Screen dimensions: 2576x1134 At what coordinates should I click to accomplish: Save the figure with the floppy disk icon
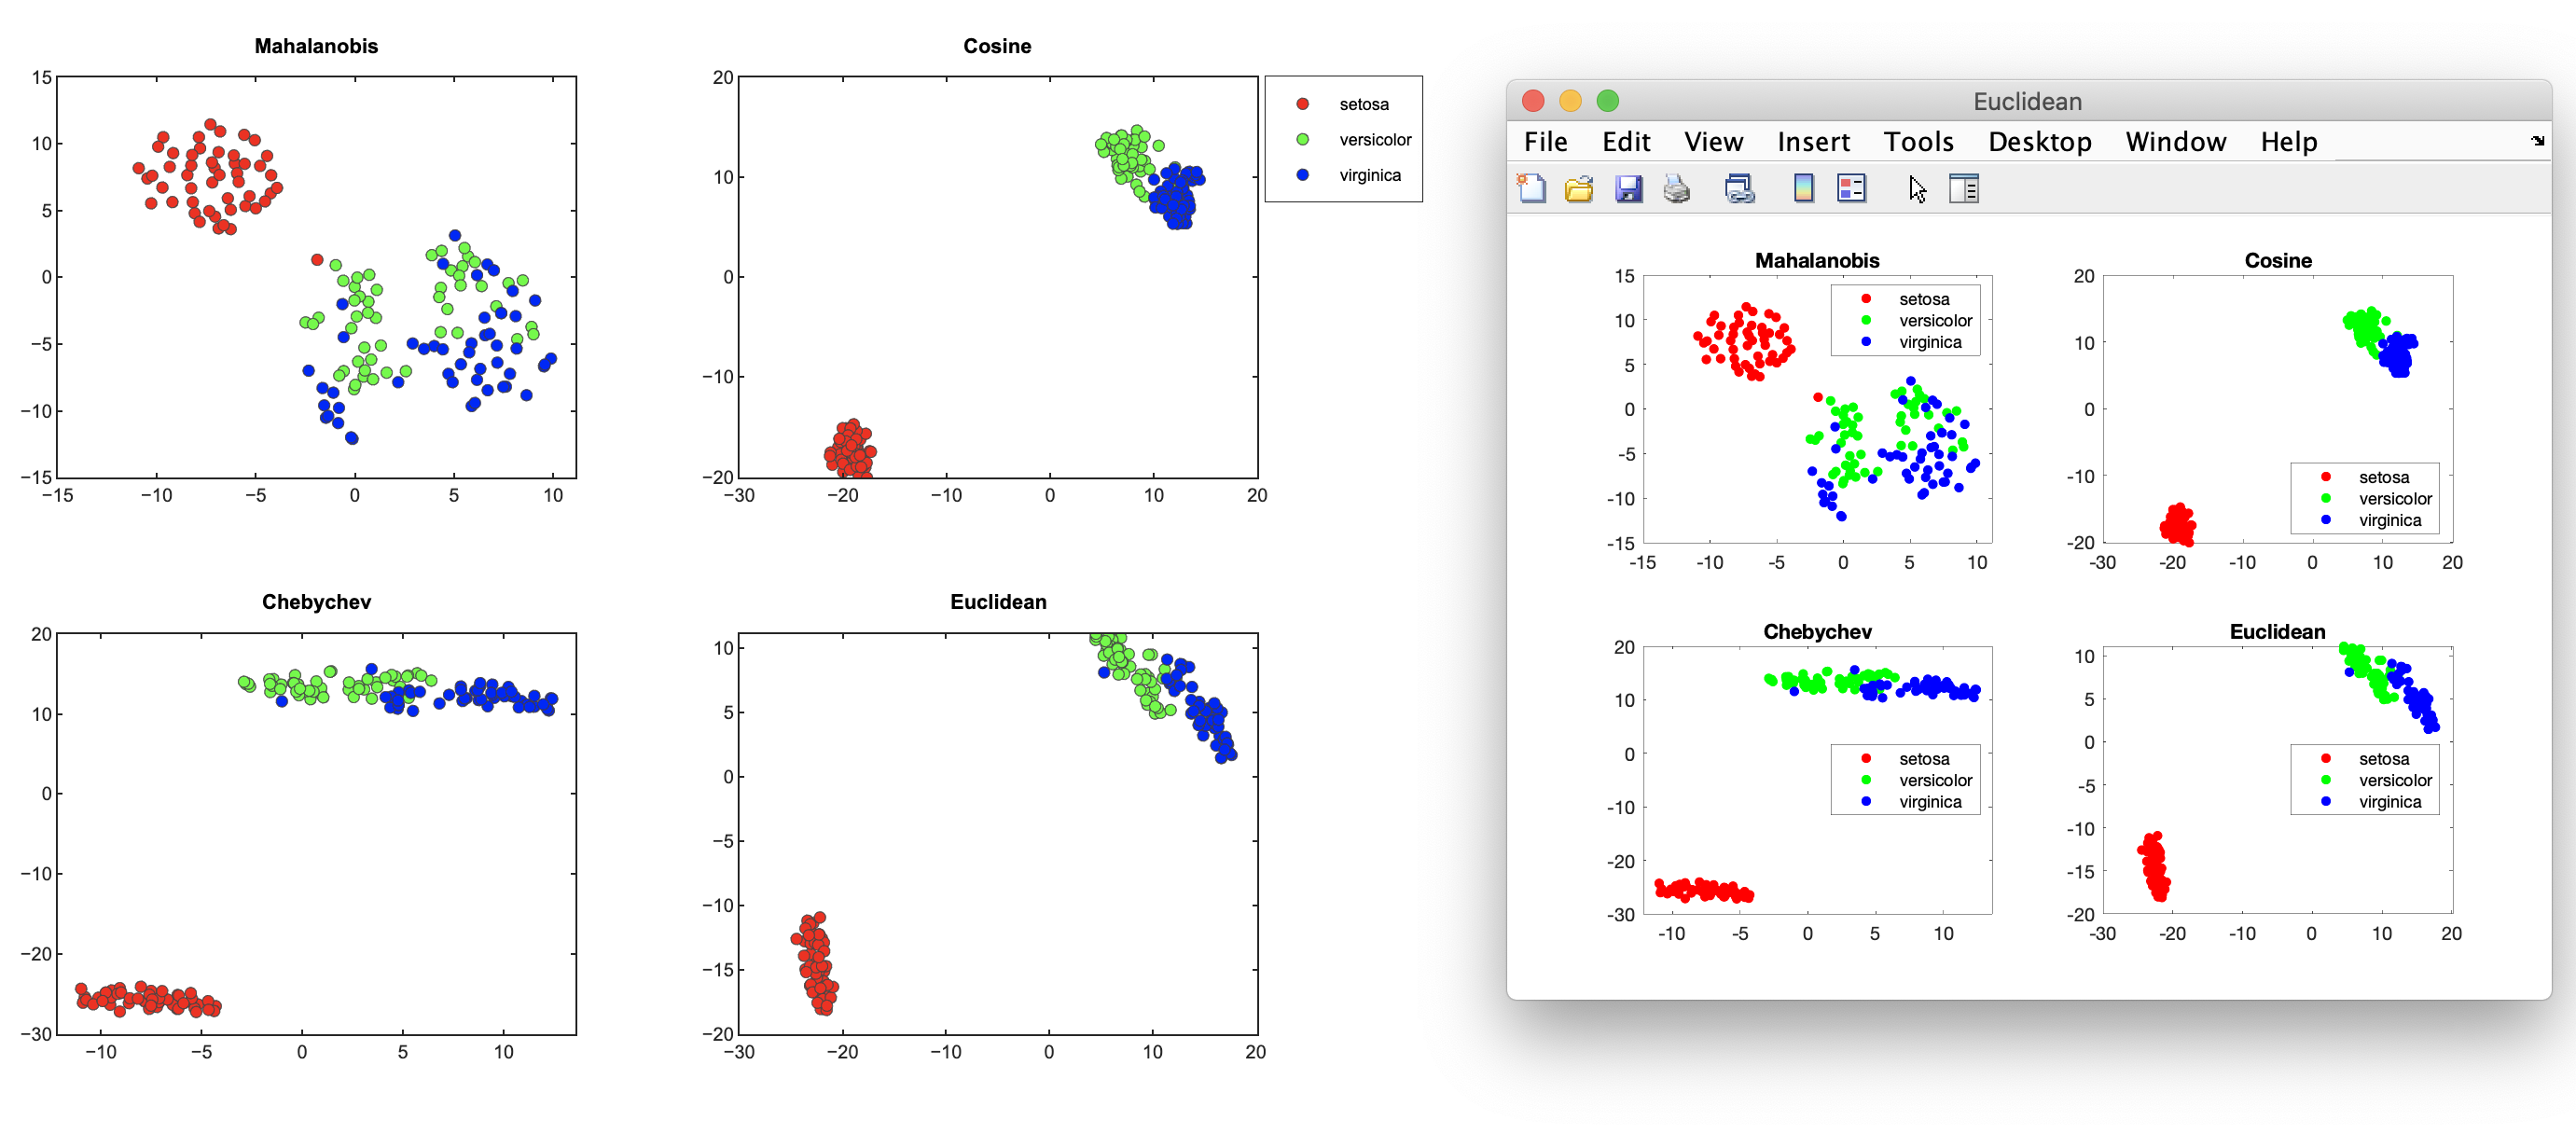click(x=1628, y=188)
